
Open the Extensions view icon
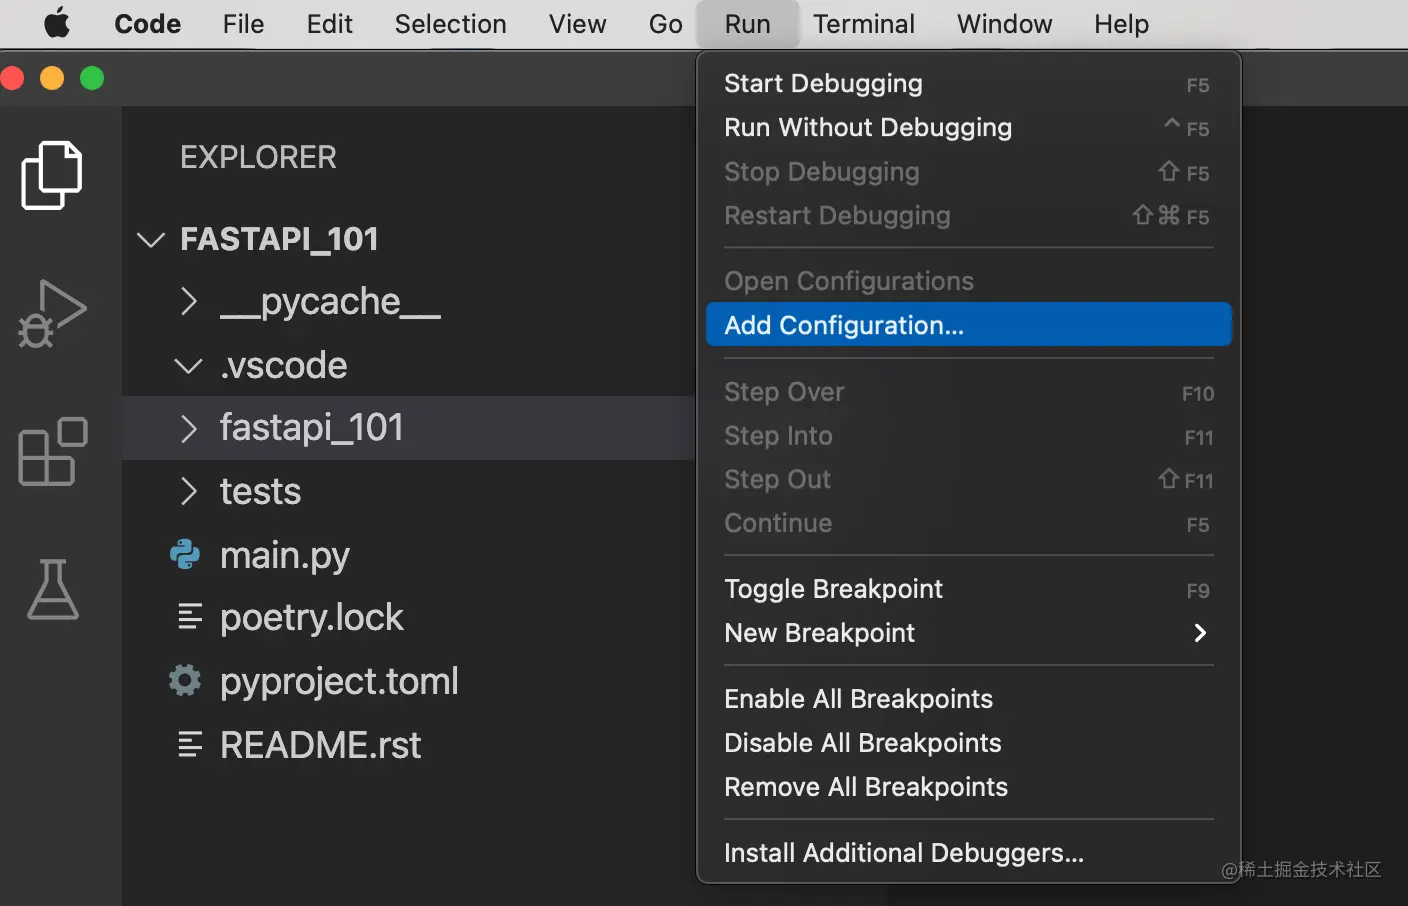click(52, 451)
